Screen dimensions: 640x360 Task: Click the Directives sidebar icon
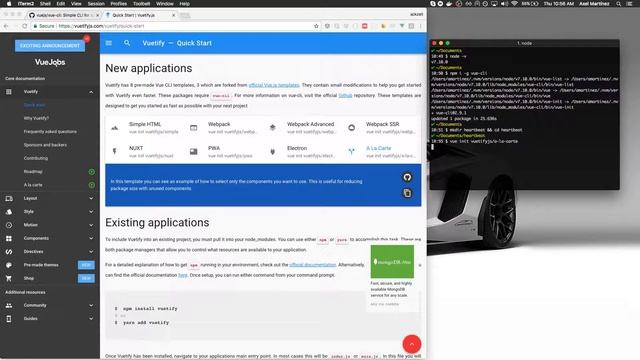9,252
